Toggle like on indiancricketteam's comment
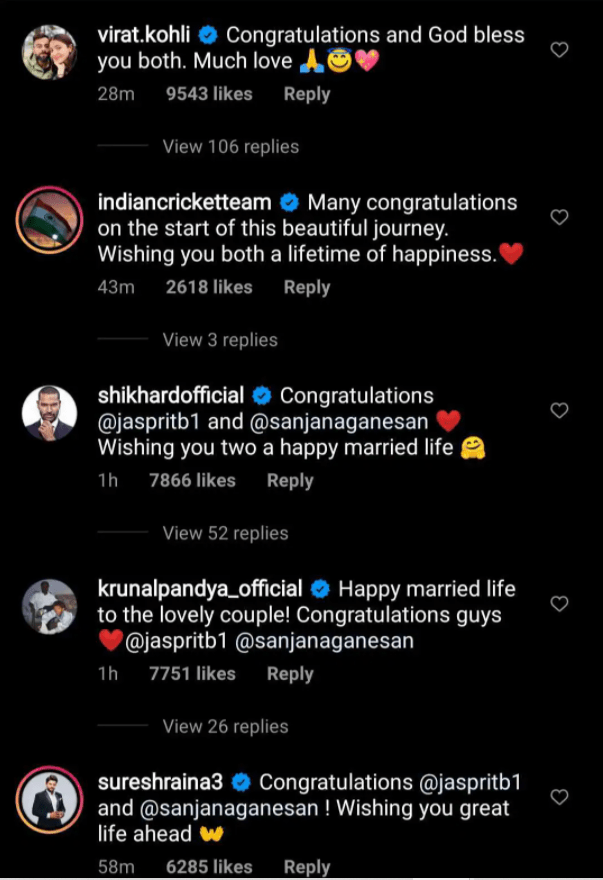This screenshot has width=603, height=880. (x=558, y=216)
